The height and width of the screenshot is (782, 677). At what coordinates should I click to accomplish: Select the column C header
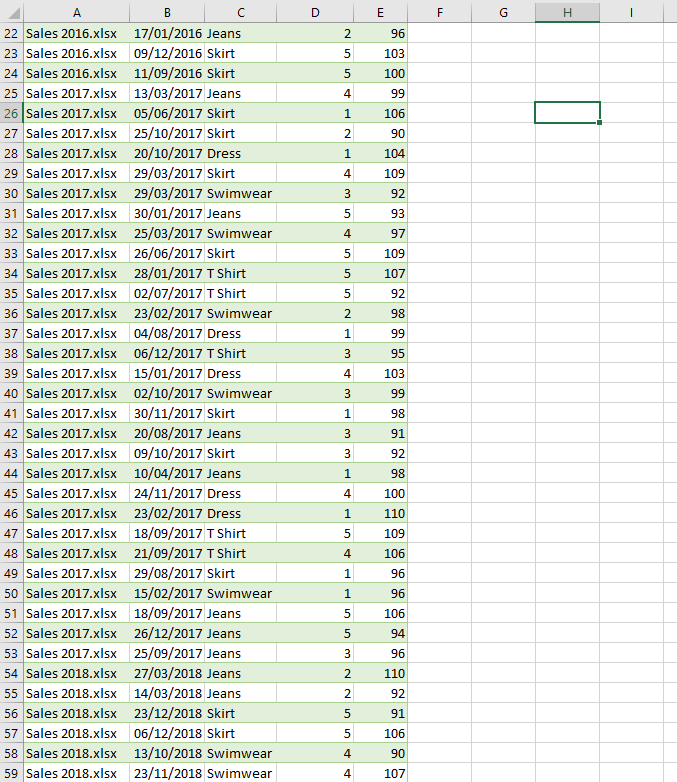pyautogui.click(x=241, y=12)
